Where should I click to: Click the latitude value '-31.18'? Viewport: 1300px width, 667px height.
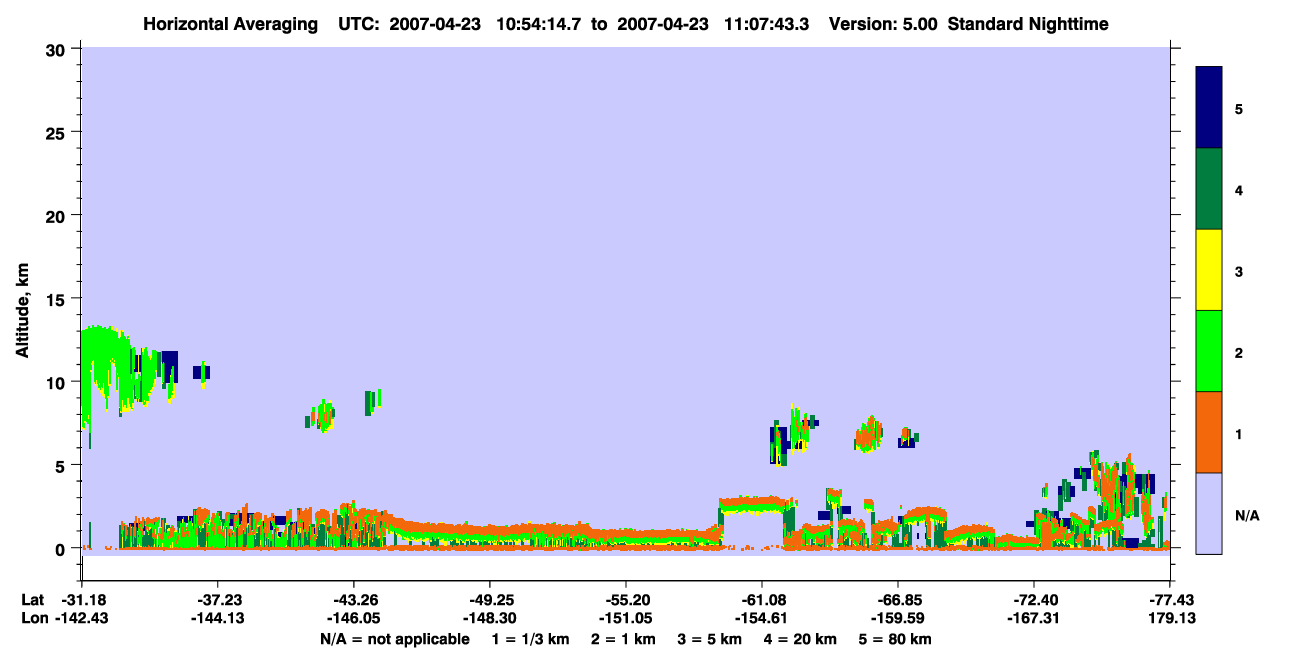tap(81, 600)
